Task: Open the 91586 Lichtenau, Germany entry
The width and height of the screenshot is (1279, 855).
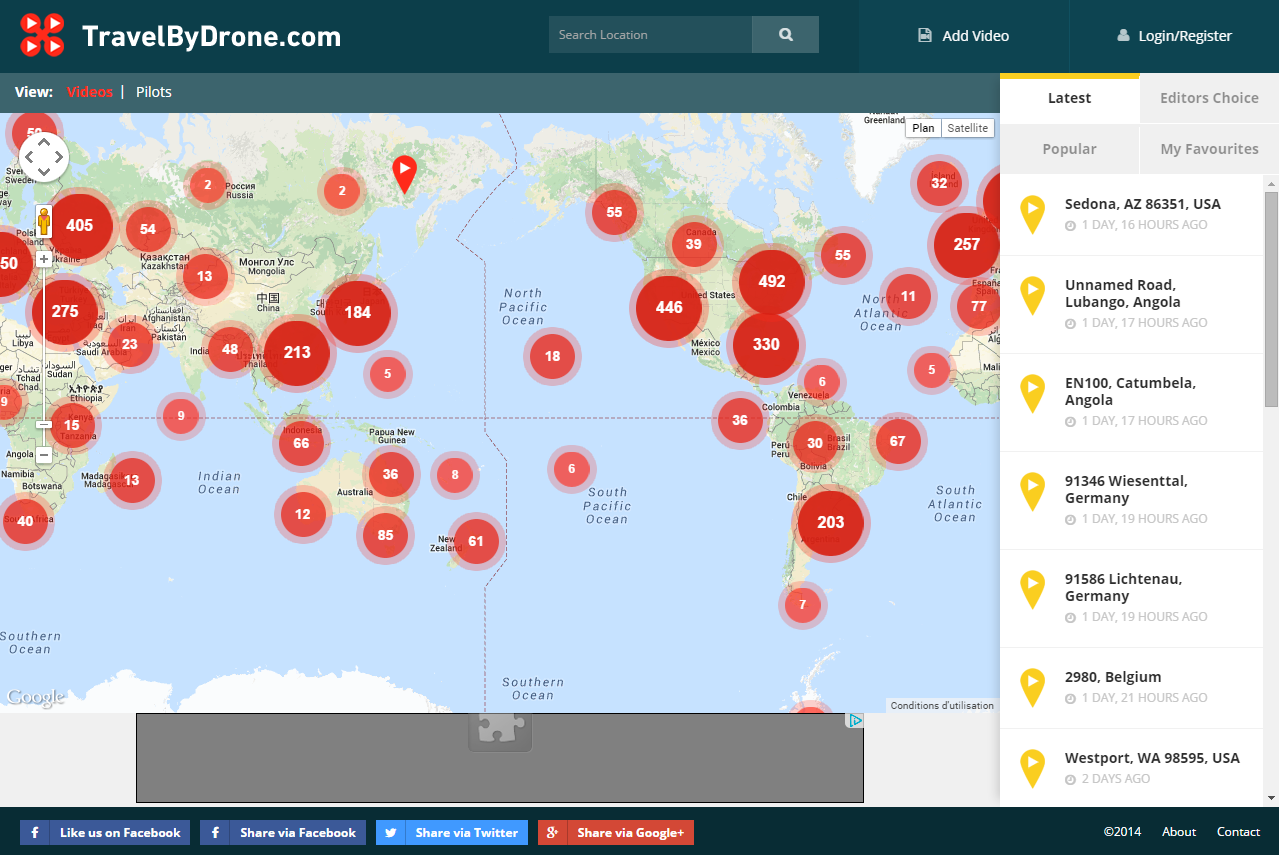Action: pyautogui.click(x=1132, y=598)
